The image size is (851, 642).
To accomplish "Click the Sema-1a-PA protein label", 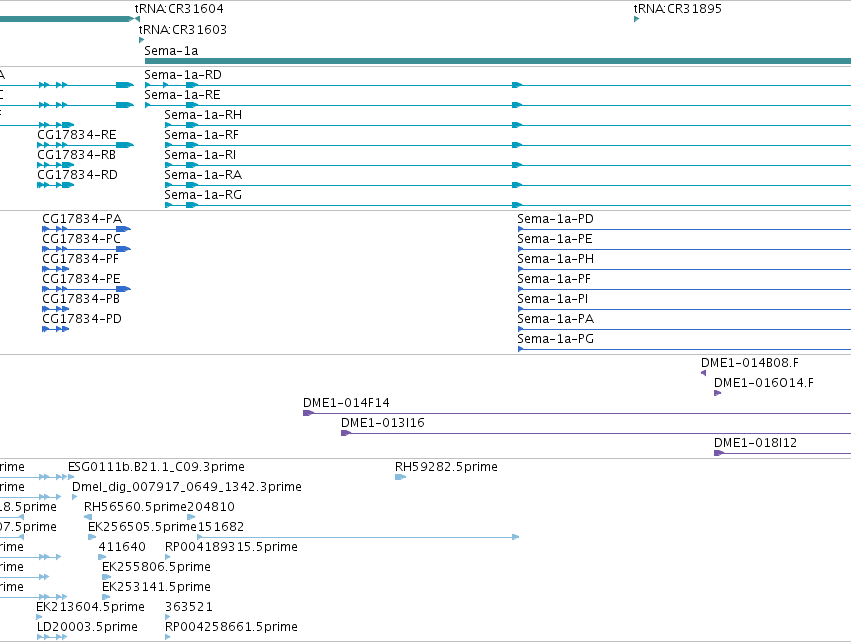I will (555, 320).
